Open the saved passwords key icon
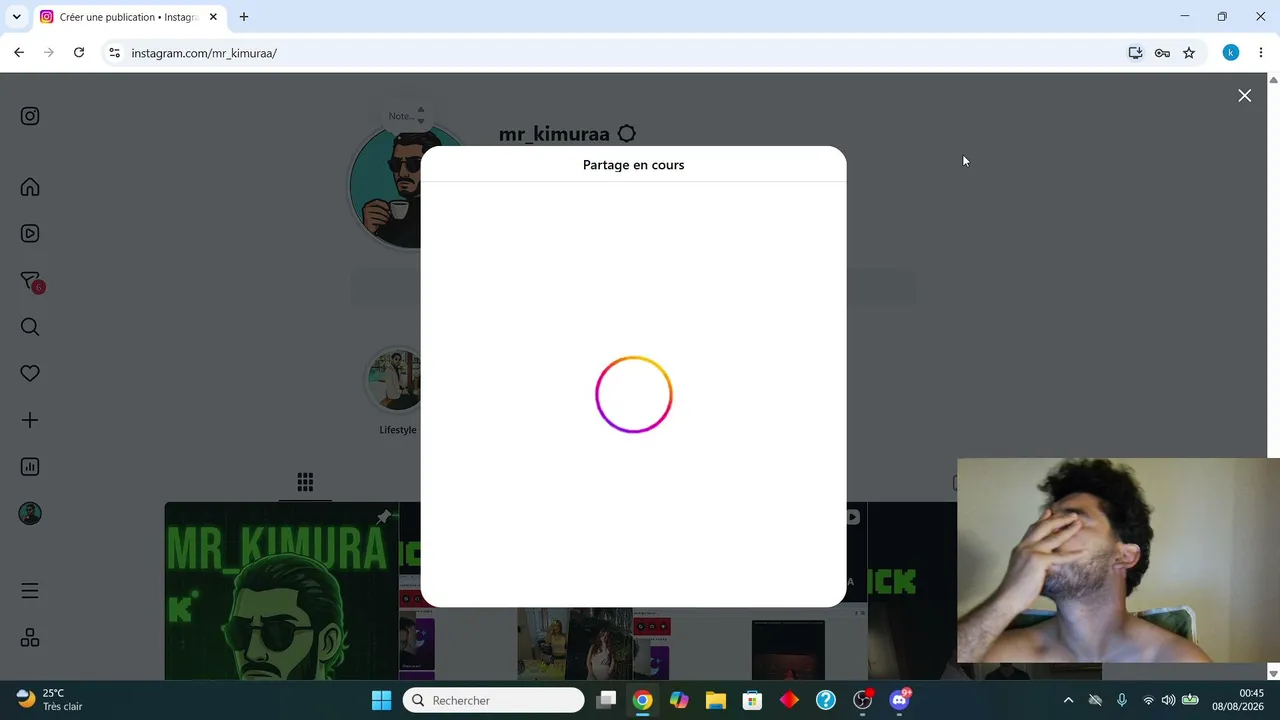Viewport: 1280px width, 720px height. [1162, 53]
